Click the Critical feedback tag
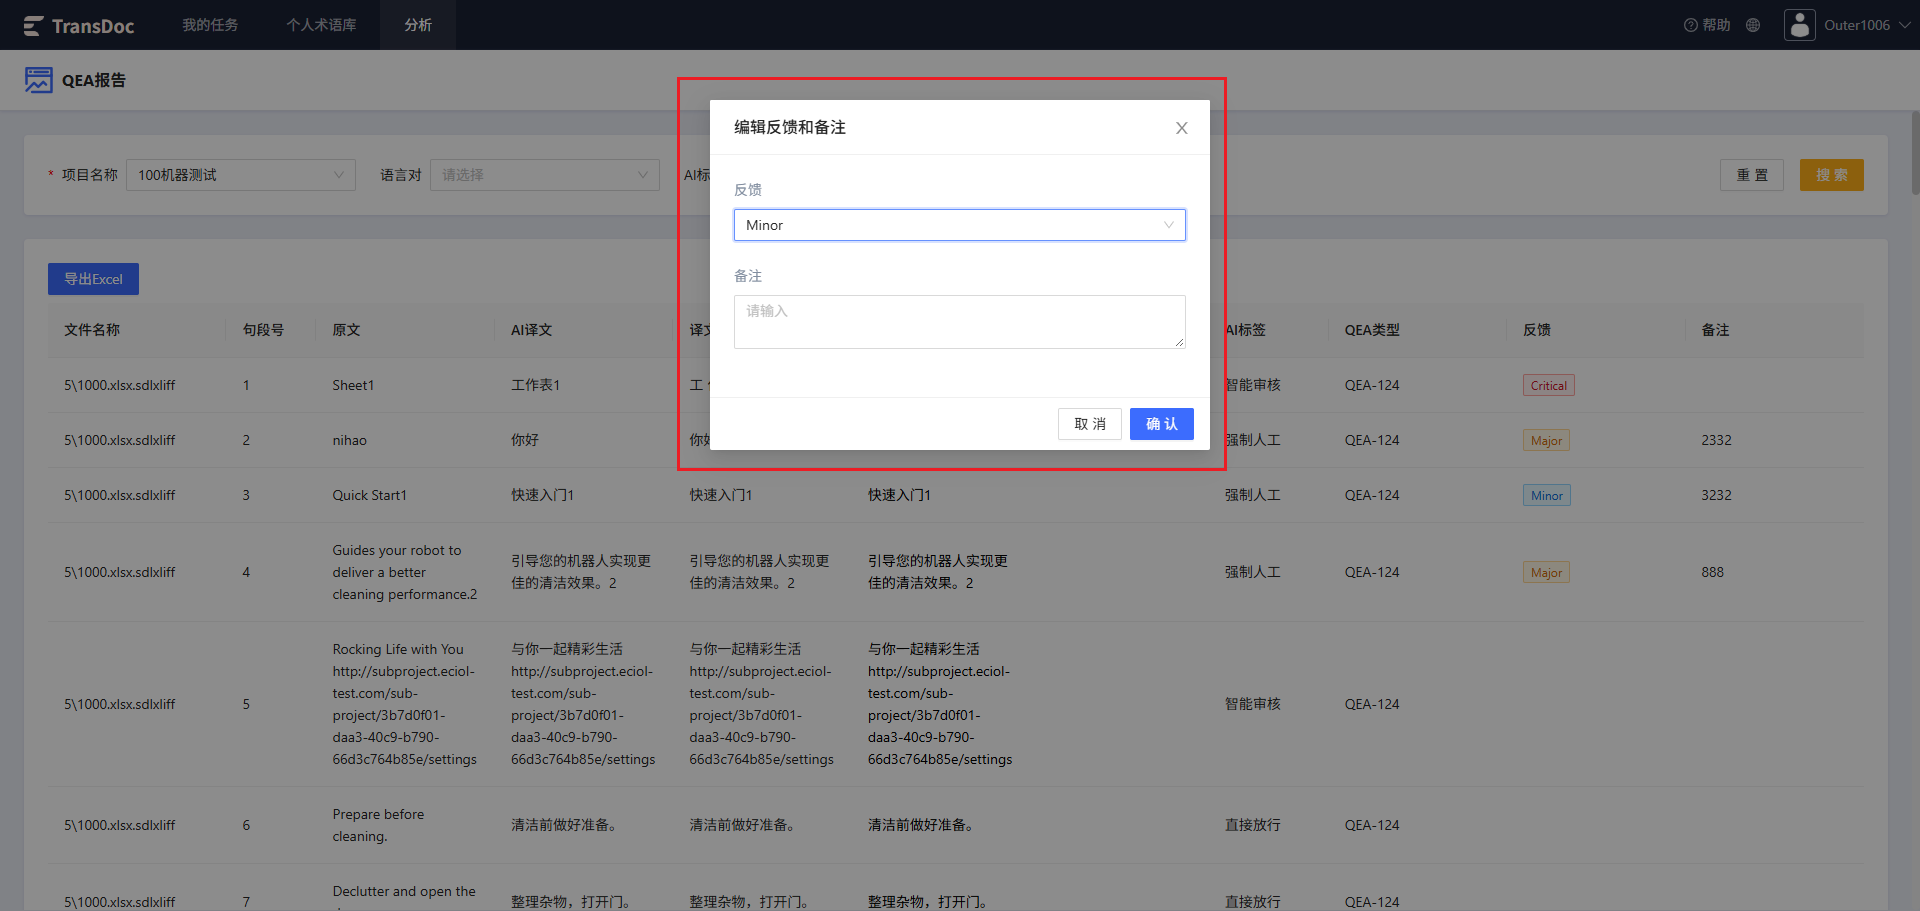1920x911 pixels. pos(1549,386)
